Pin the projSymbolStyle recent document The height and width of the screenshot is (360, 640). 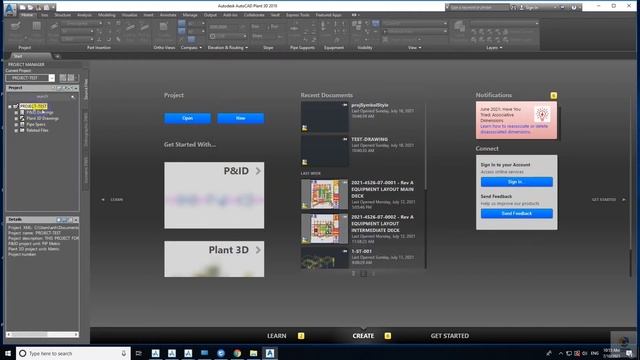coord(345,105)
